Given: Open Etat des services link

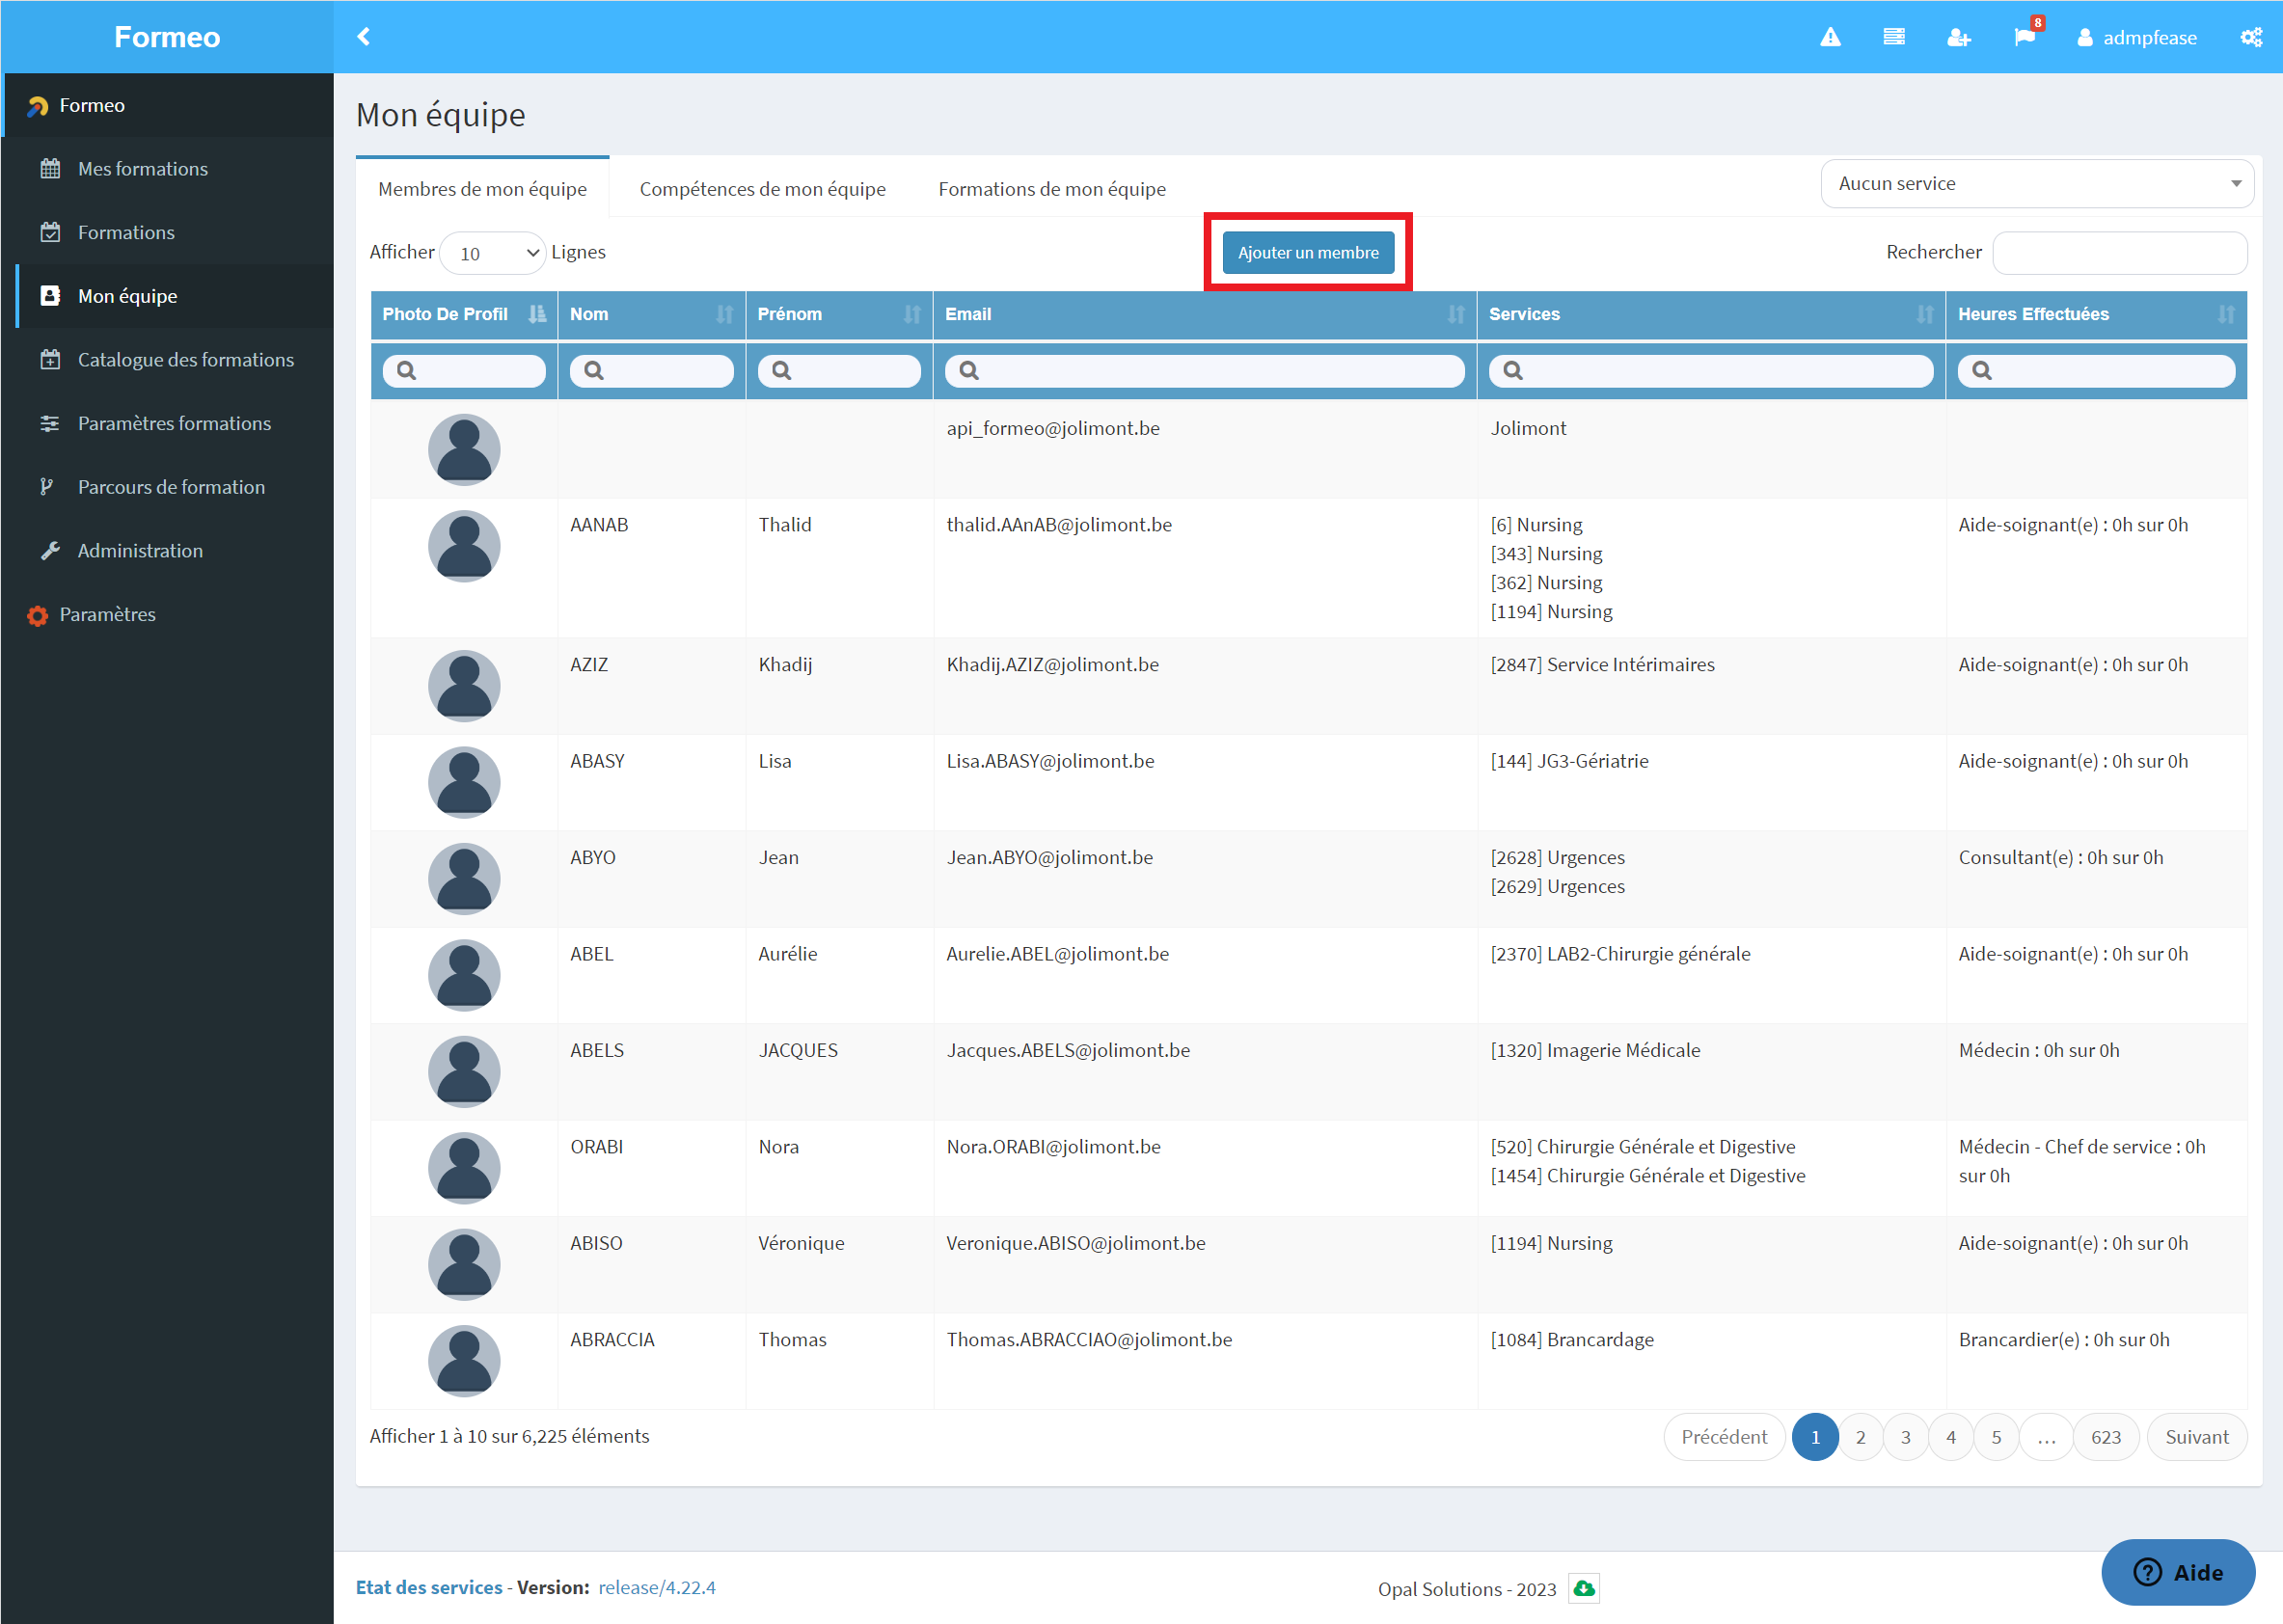Looking at the screenshot, I should (429, 1587).
